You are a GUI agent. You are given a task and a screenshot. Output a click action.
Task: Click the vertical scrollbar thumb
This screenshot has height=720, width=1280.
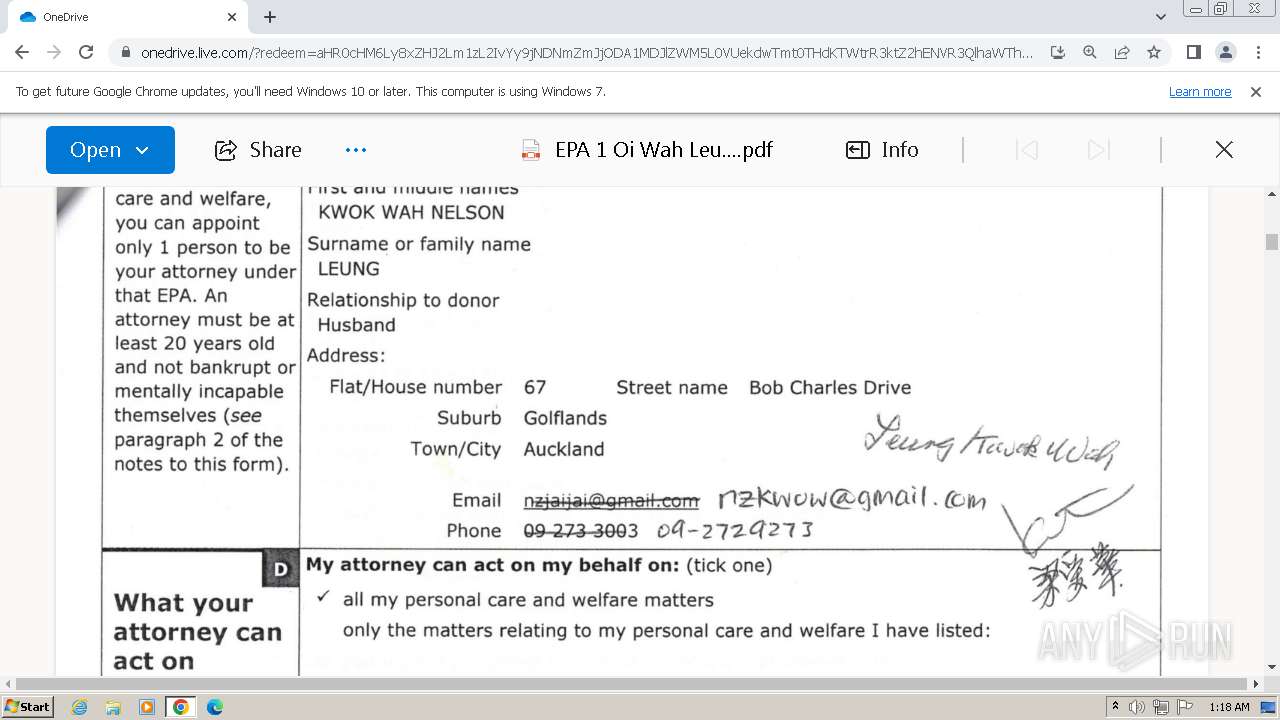coord(1272,242)
